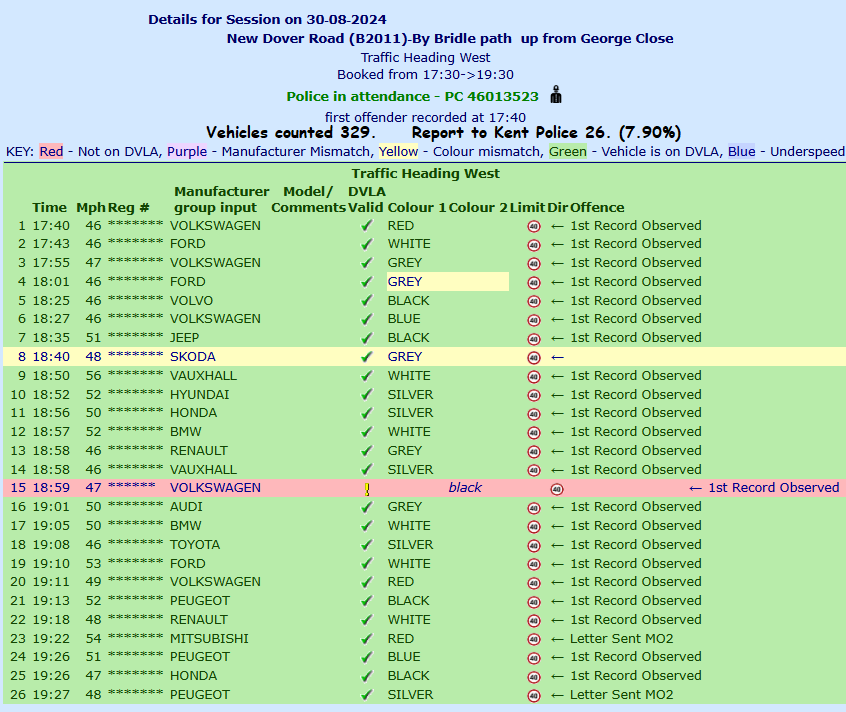Click 19:27 time in row 26
The image size is (846, 712).
click(x=51, y=695)
